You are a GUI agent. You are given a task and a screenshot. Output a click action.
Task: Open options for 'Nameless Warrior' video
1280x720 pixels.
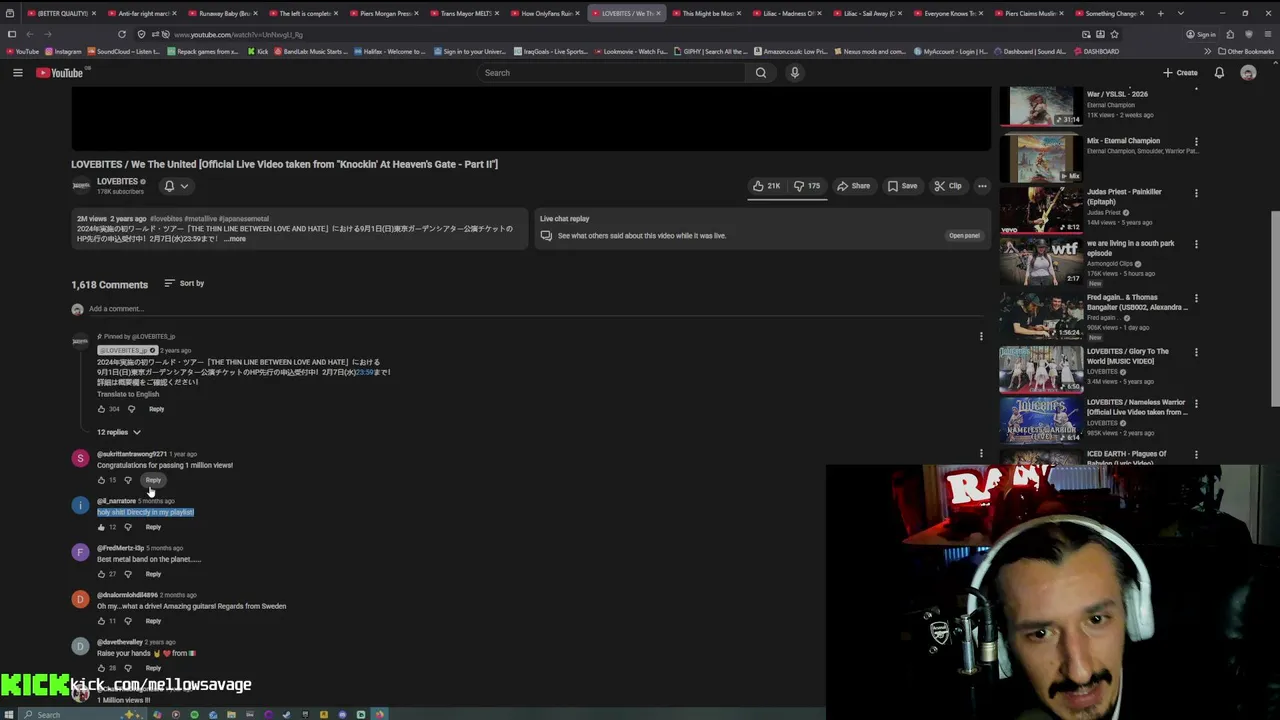[1196, 403]
